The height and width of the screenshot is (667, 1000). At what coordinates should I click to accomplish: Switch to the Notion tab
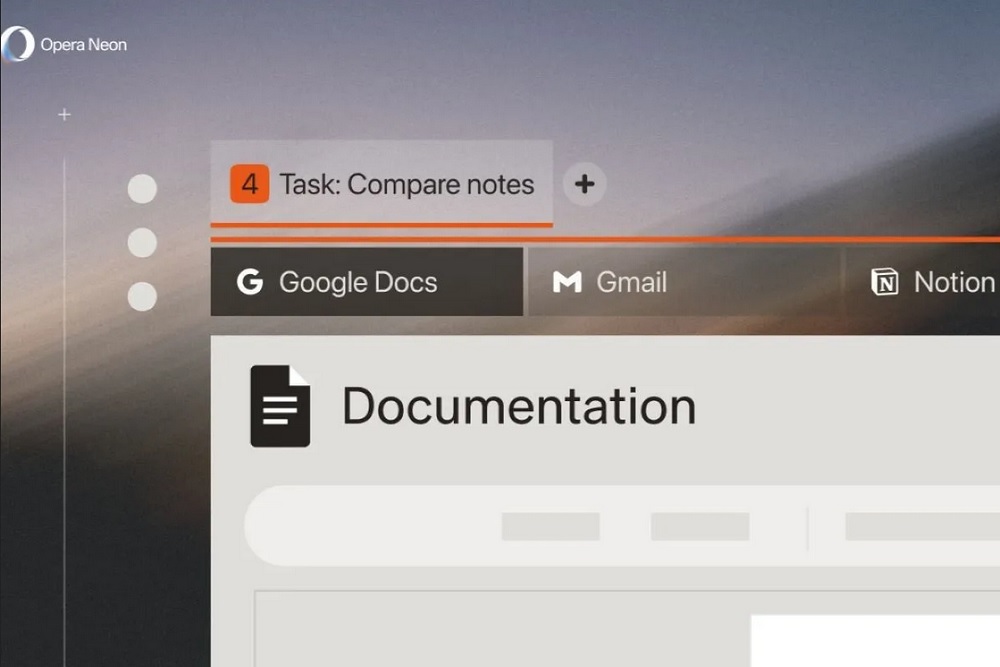[953, 282]
